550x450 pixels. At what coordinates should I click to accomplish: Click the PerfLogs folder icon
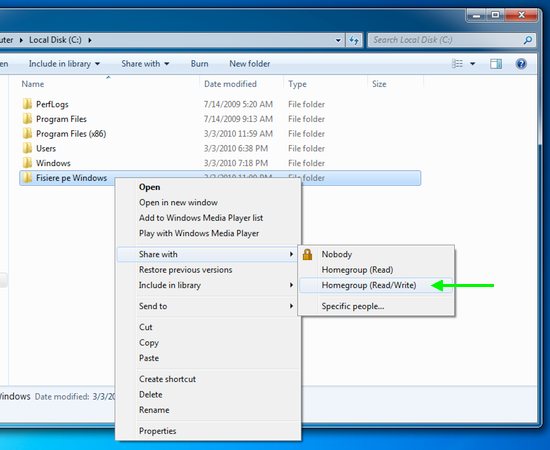(27, 104)
